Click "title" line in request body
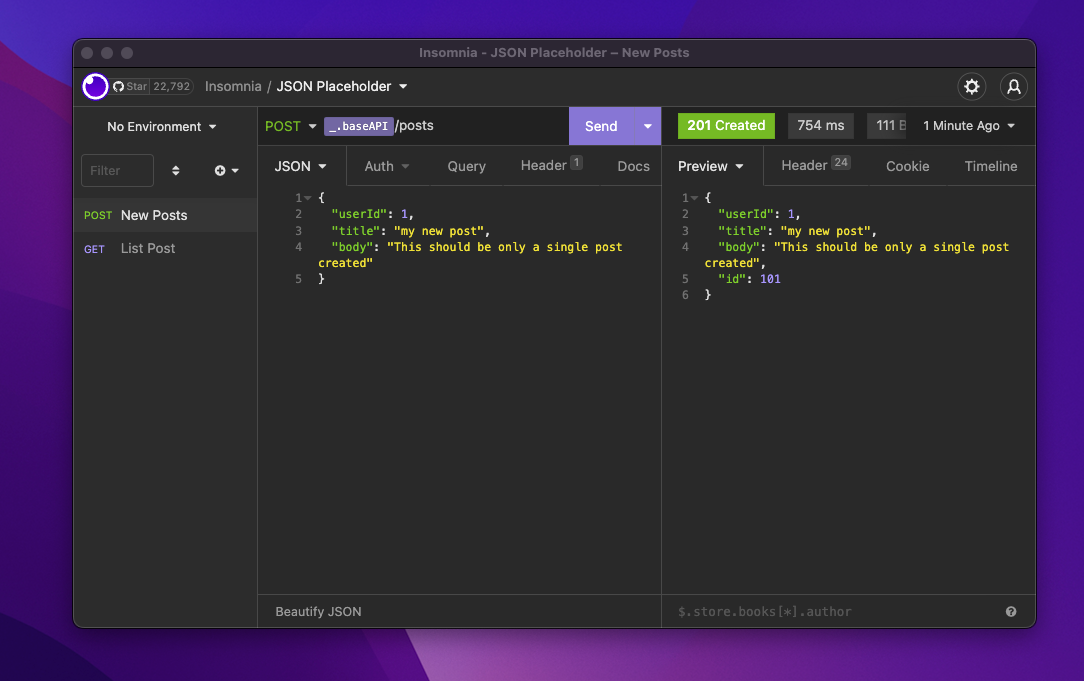 [411, 231]
